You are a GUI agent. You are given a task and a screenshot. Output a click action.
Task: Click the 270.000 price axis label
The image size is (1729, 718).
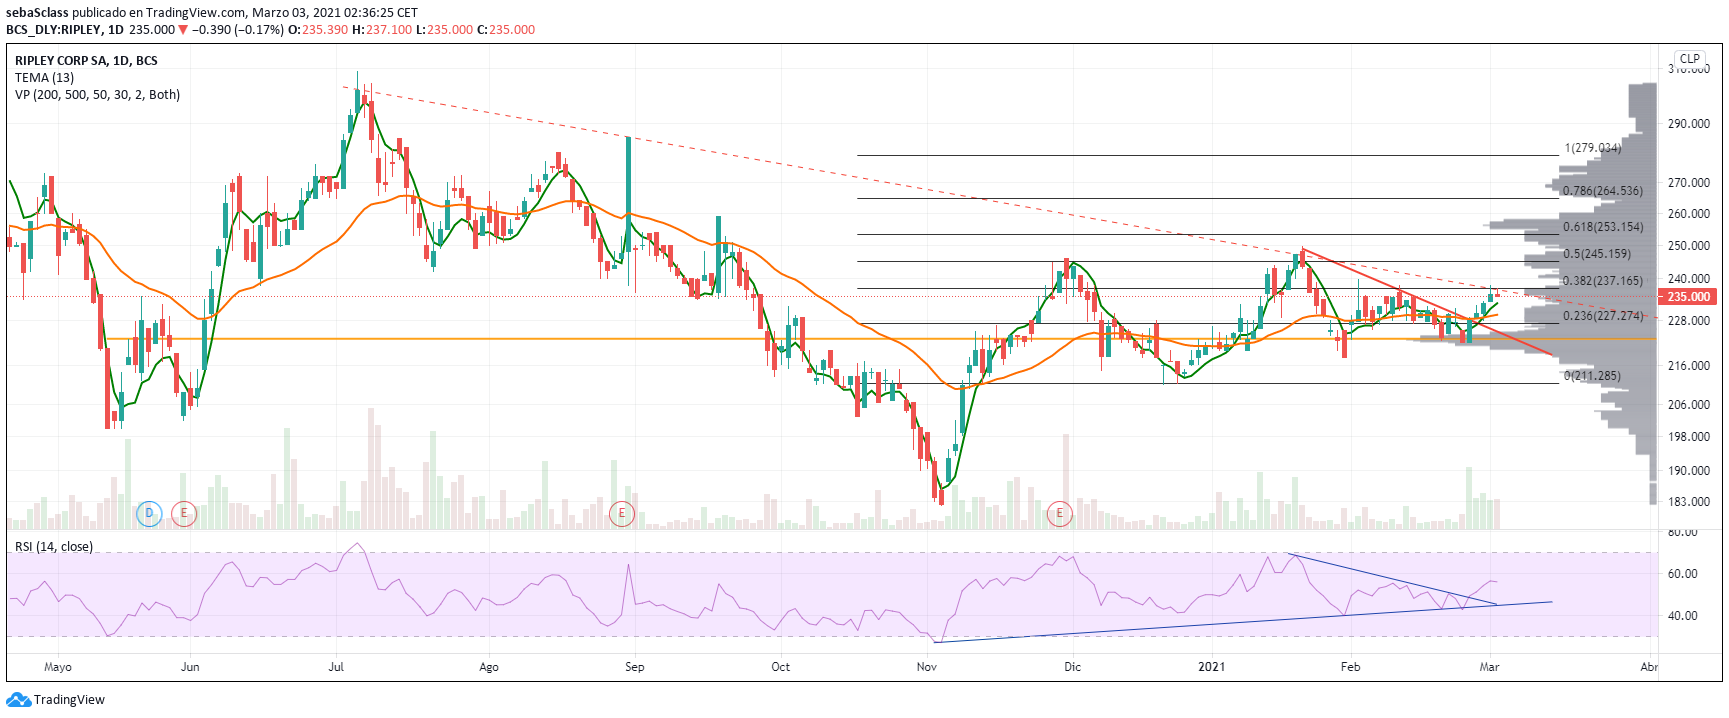(x=1688, y=183)
